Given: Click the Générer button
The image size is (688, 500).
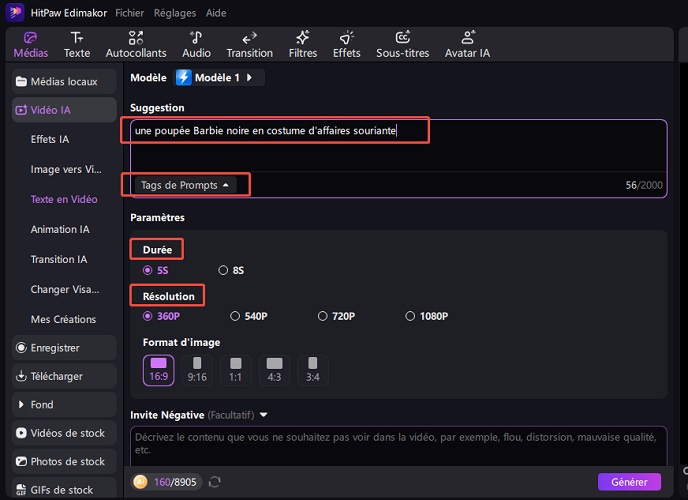Looking at the screenshot, I should point(629,482).
